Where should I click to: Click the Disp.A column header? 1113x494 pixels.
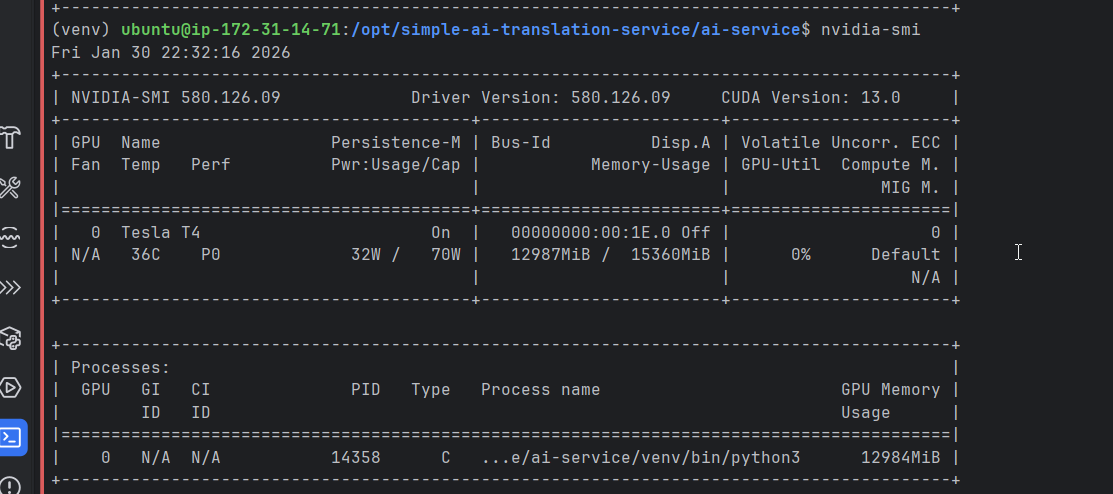pyautogui.click(x=681, y=143)
